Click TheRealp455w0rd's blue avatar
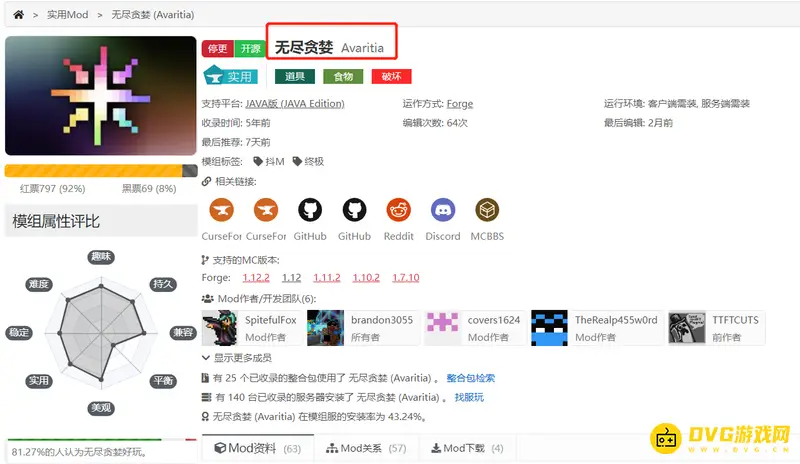Image resolution: width=800 pixels, height=464 pixels. tap(550, 327)
